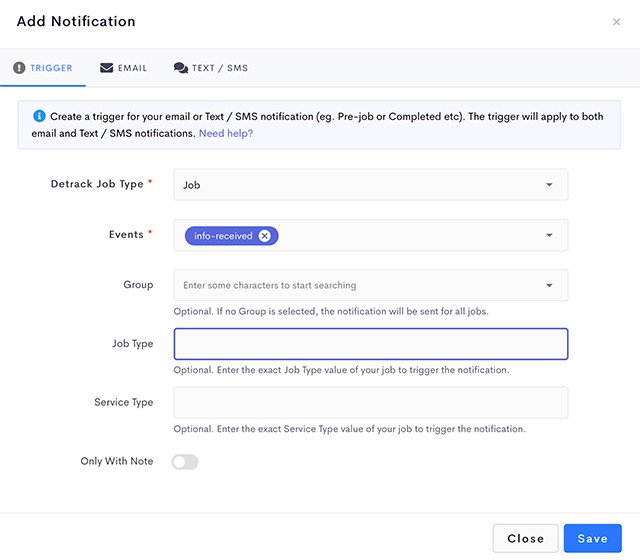
Task: Switch to the Email tab
Action: (x=123, y=68)
